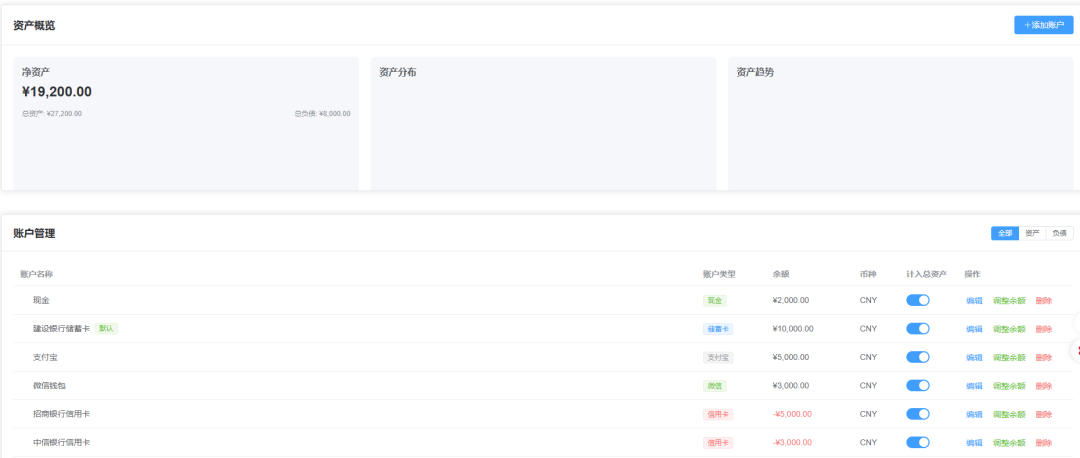The image size is (1080, 458).
Task: Toggle 计入总资产 switch for 现金
Action: tap(918, 300)
